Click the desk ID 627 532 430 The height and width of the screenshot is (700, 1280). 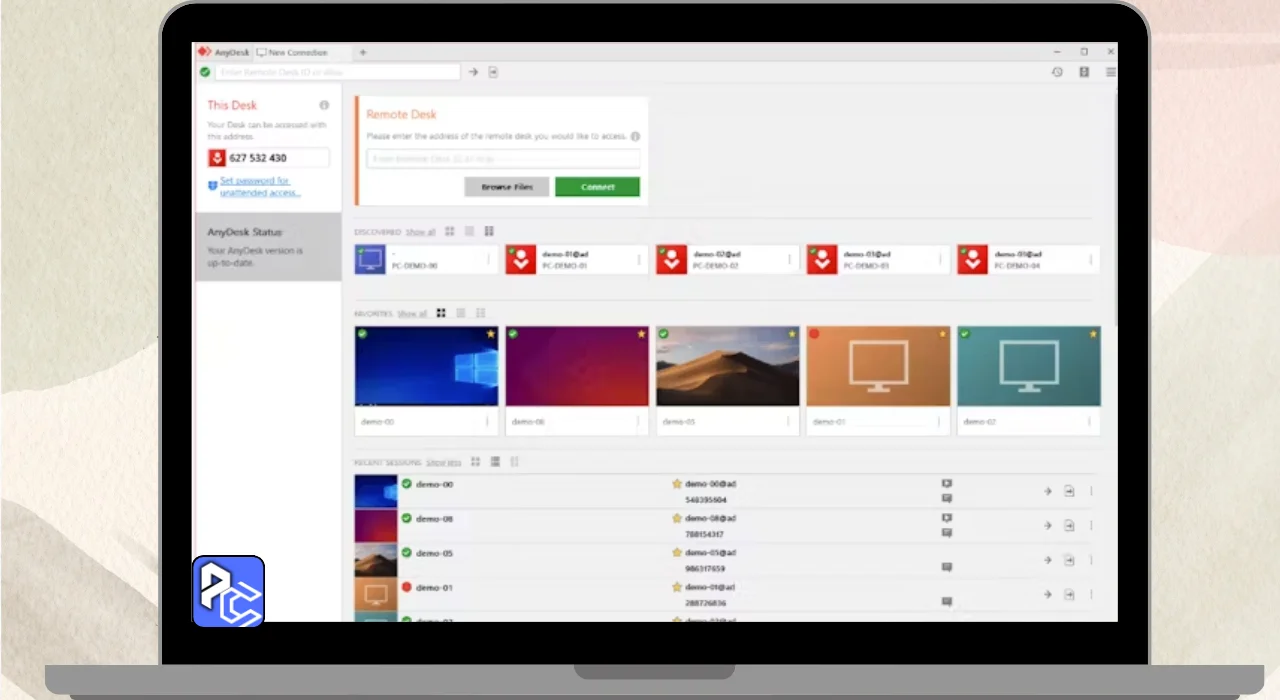tap(258, 158)
